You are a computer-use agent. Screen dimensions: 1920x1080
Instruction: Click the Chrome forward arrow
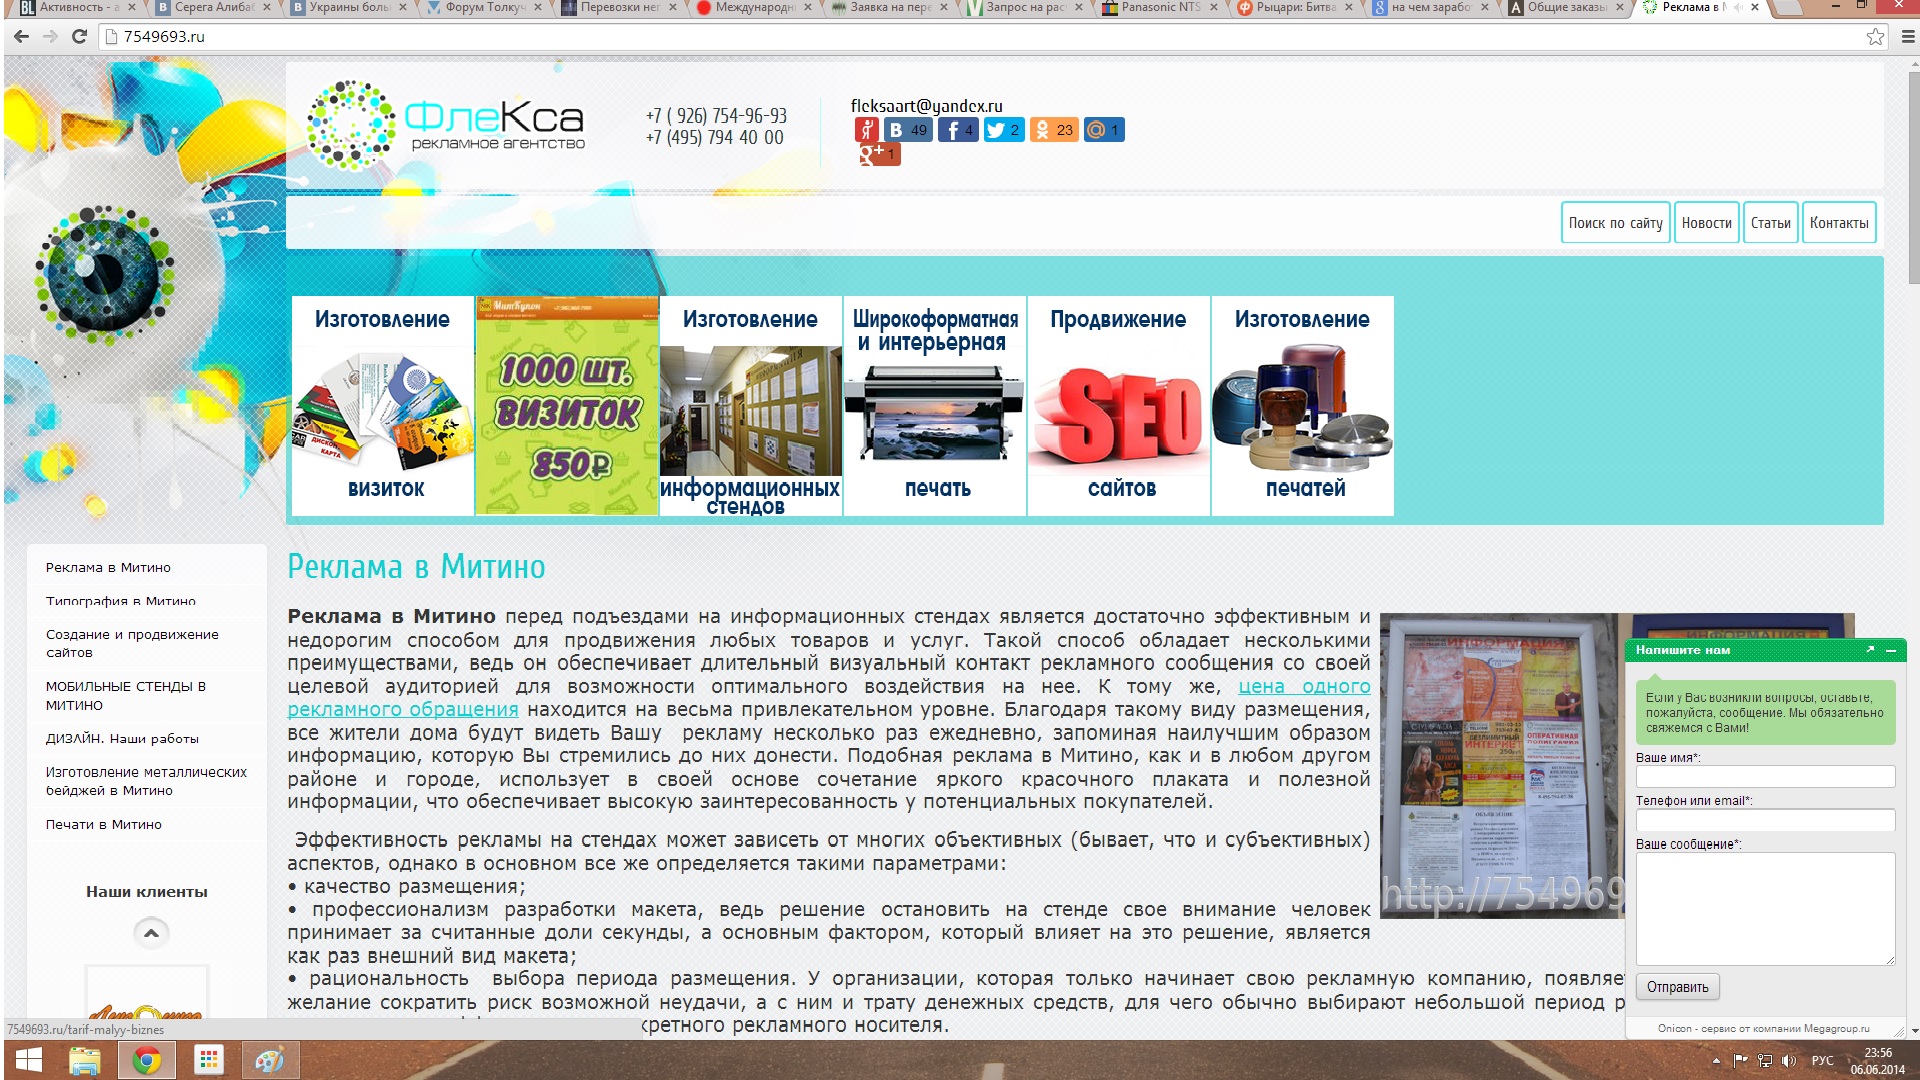[50, 37]
